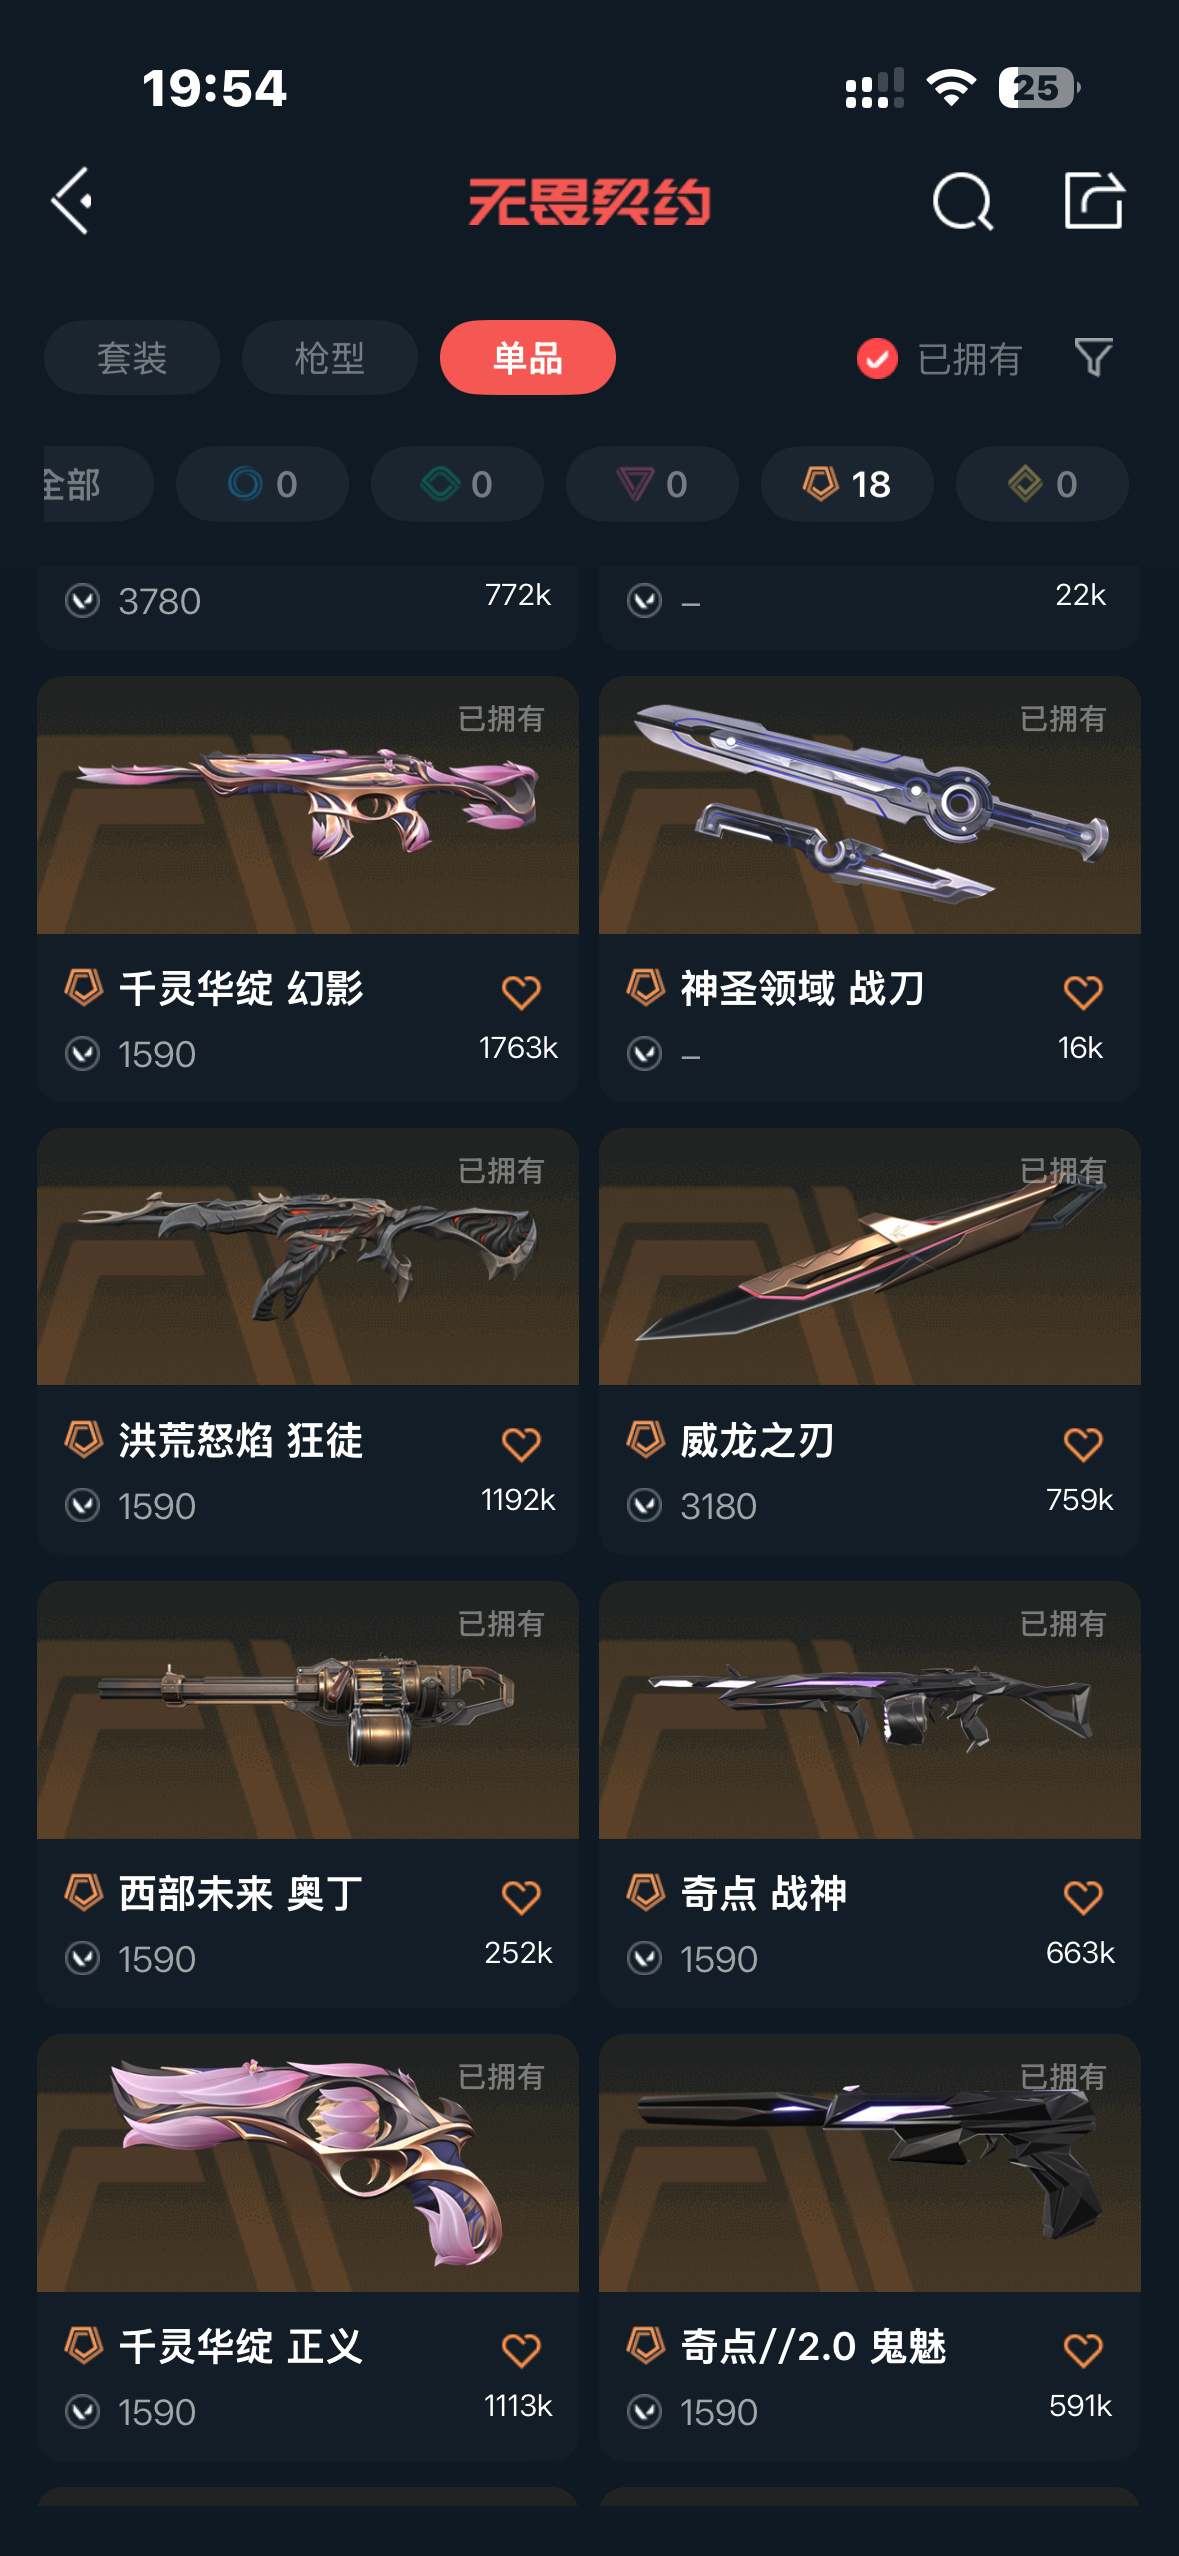Tap heart icon on 奇点 战神

tap(1083, 1897)
